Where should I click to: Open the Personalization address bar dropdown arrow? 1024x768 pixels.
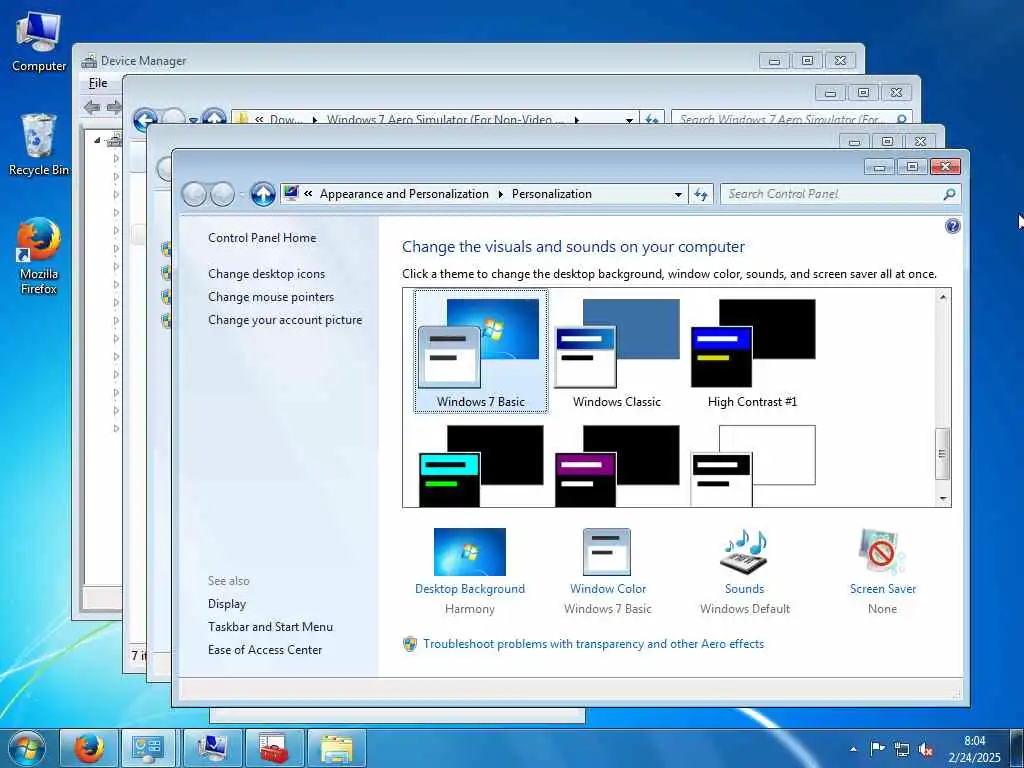678,194
